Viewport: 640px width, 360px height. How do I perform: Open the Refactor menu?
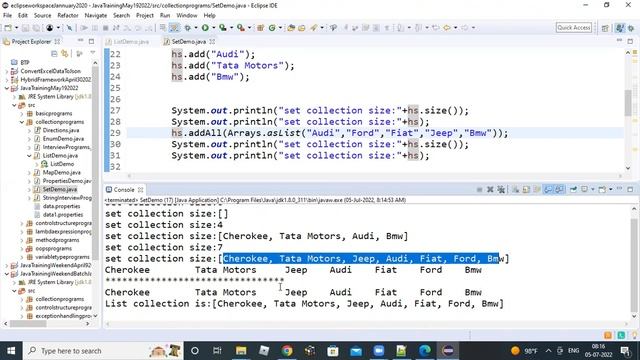coord(68,16)
